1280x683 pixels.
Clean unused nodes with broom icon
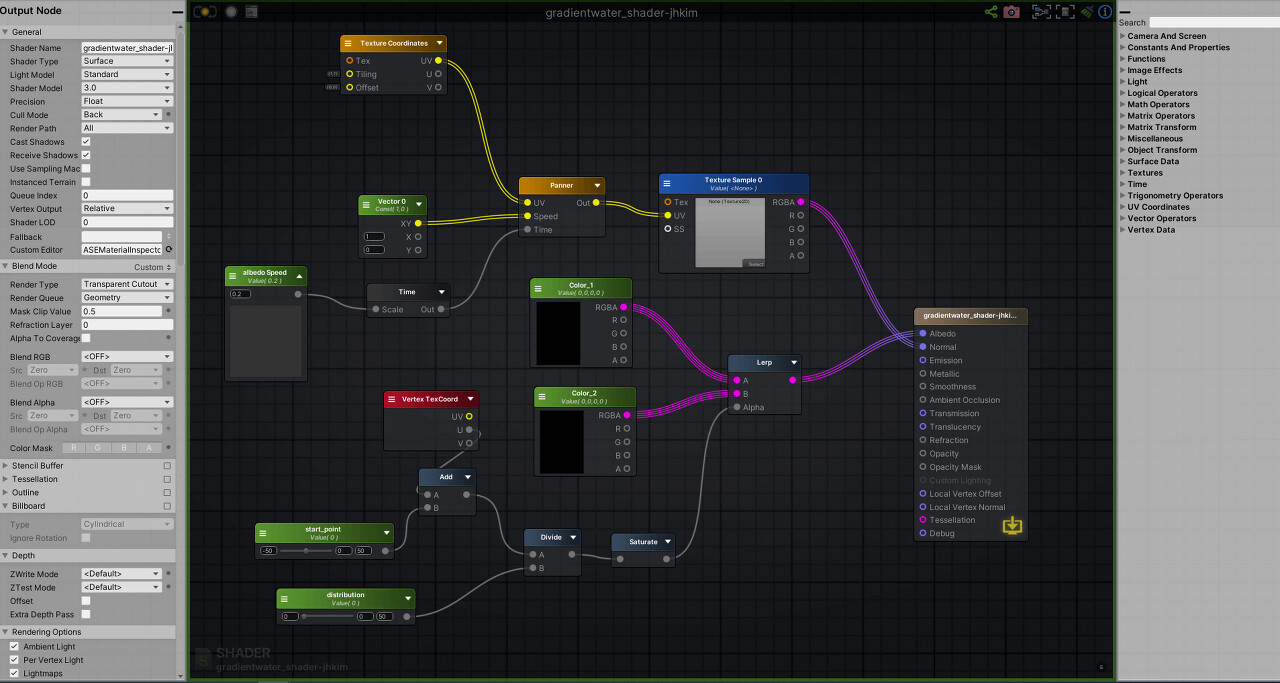[1088, 12]
